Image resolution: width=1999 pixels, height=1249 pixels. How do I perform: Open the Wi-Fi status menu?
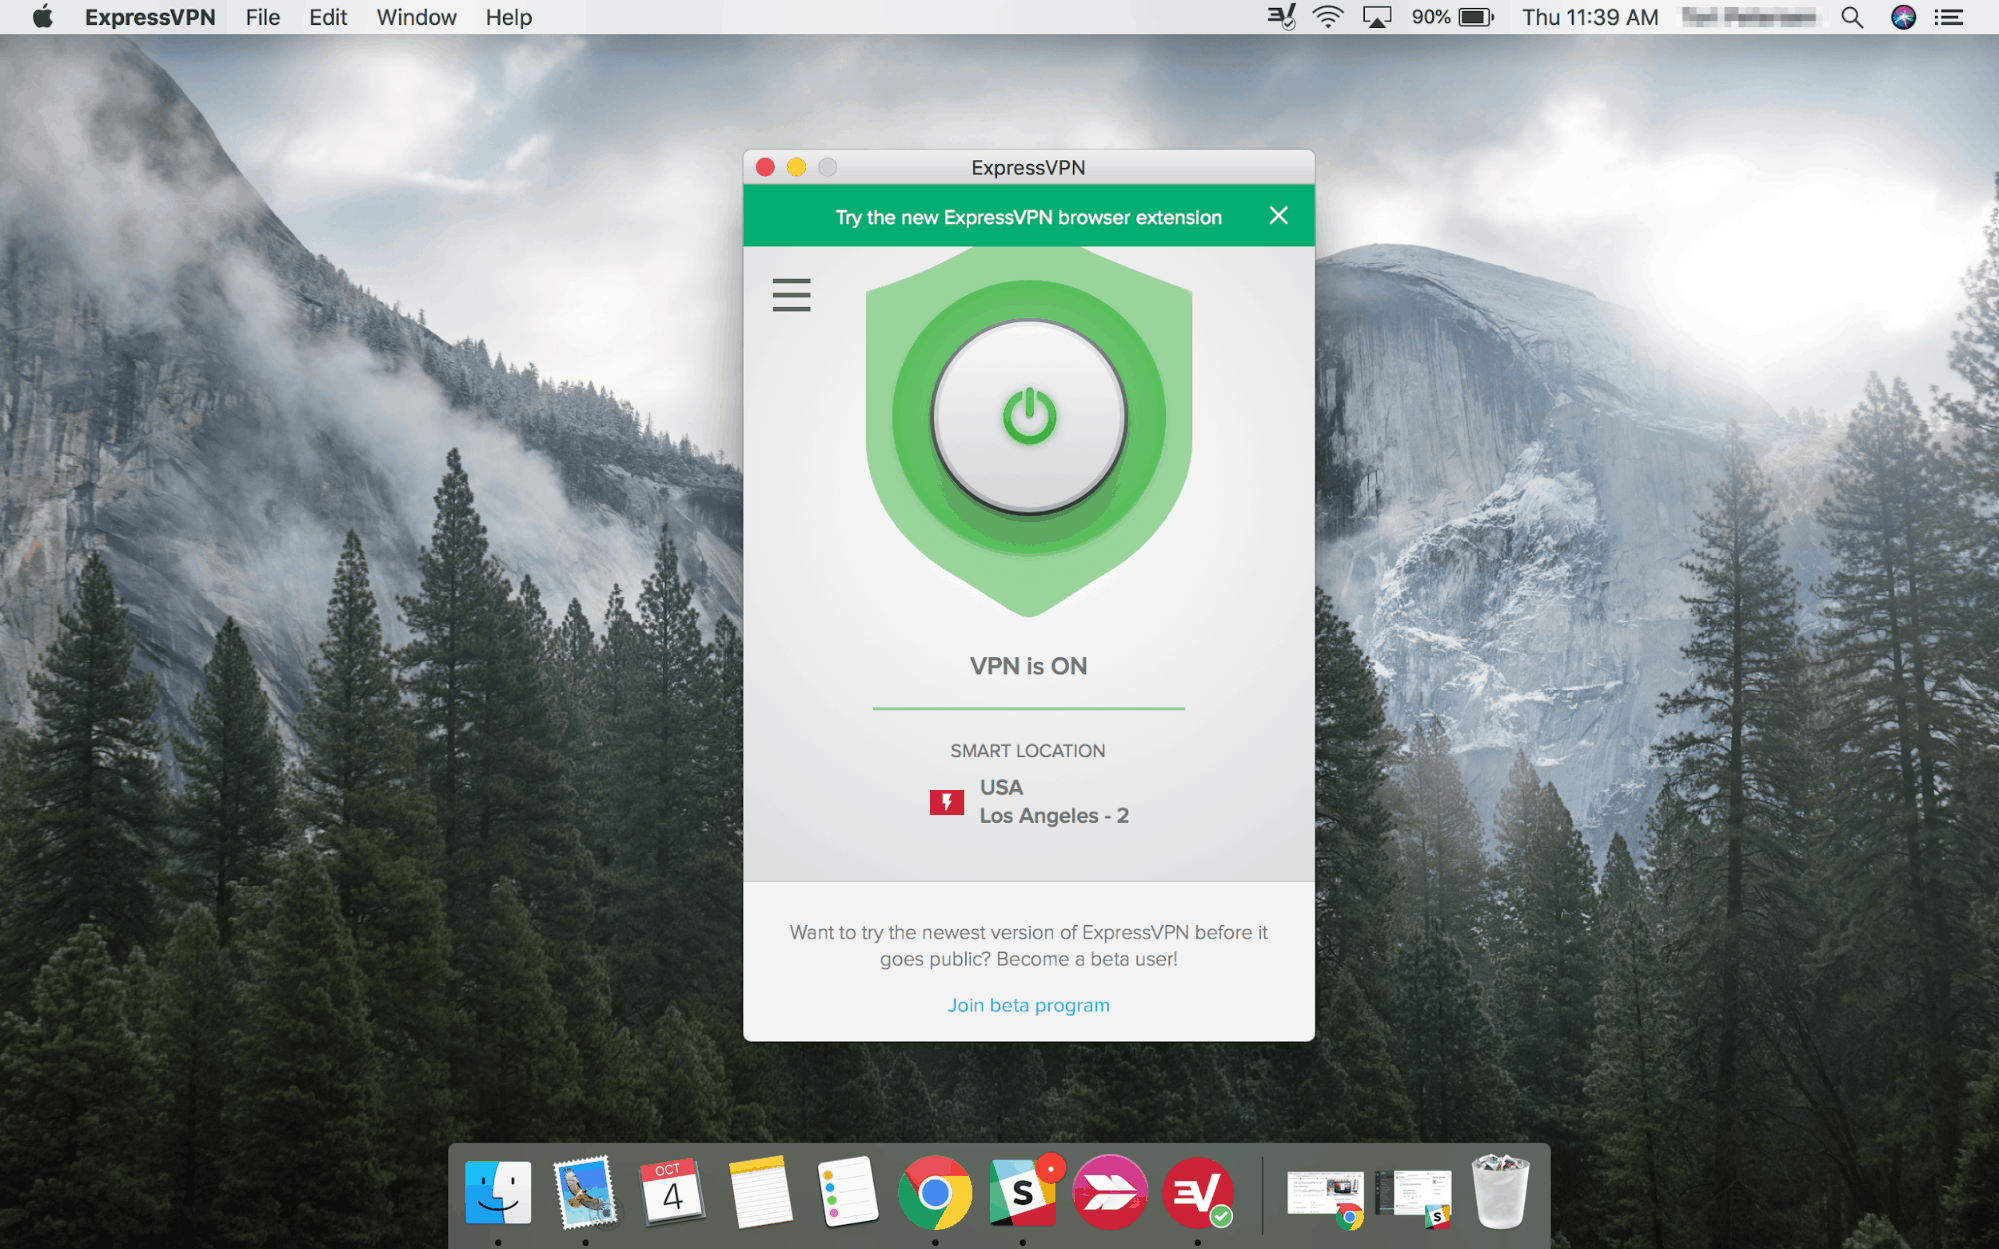(x=1327, y=17)
